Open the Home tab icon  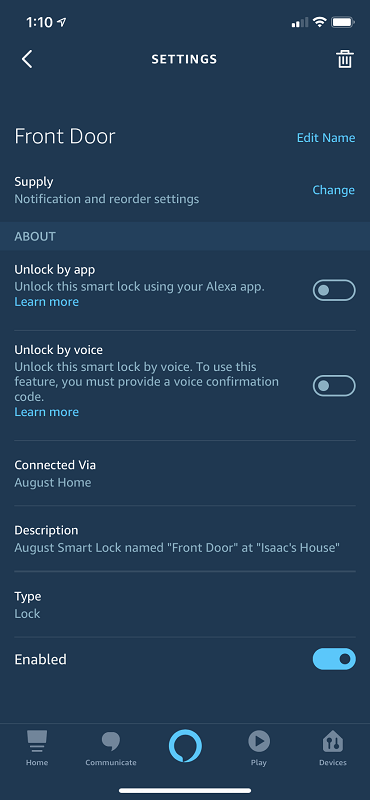pos(37,741)
